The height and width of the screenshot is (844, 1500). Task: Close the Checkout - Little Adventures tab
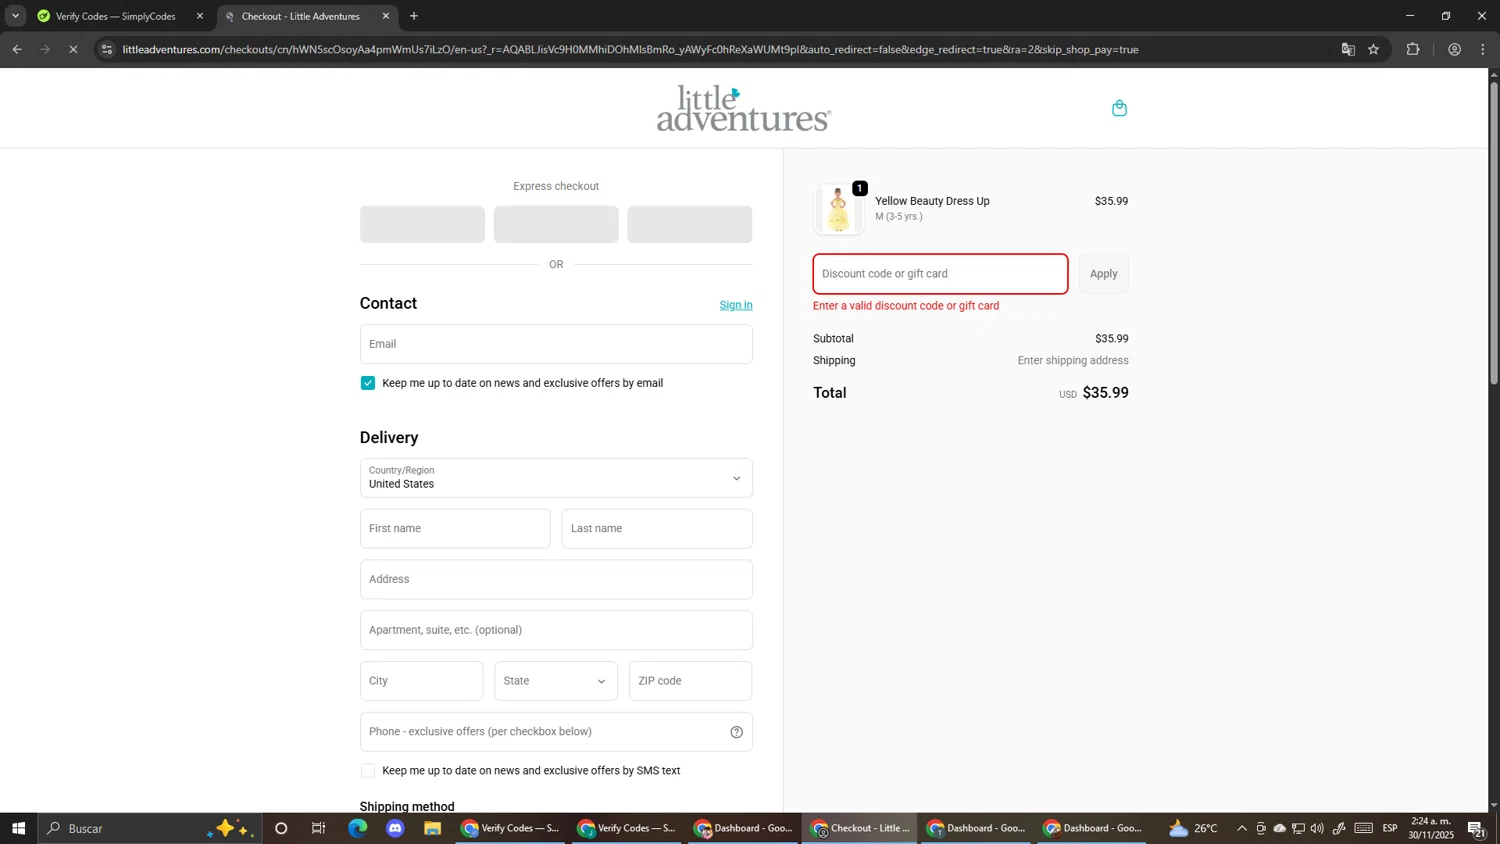click(386, 16)
